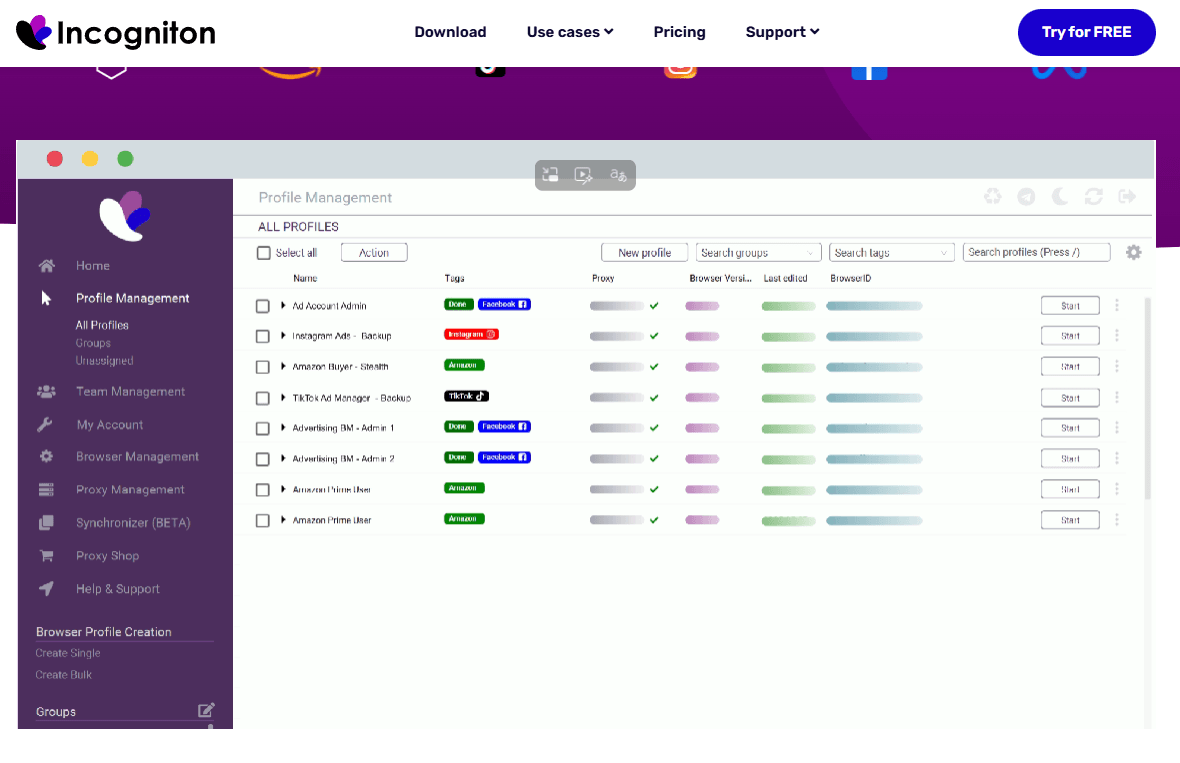This screenshot has height=763, width=1180.
Task: Toggle dark mode with moon icon
Action: point(1060,197)
